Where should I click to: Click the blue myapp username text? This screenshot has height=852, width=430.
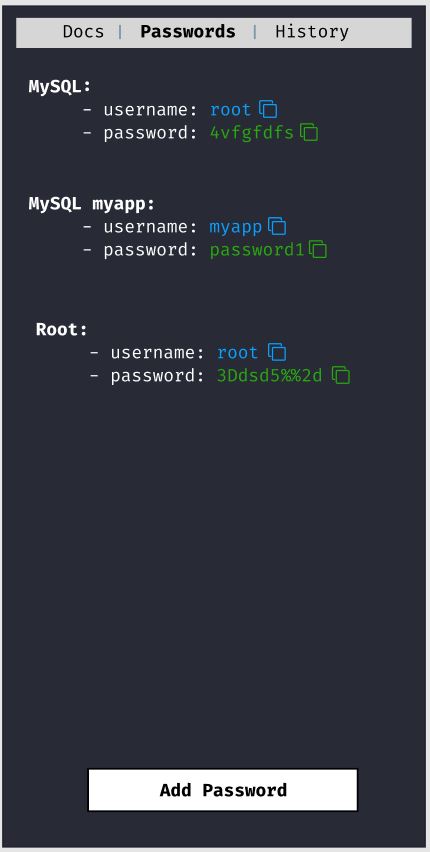pos(236,227)
